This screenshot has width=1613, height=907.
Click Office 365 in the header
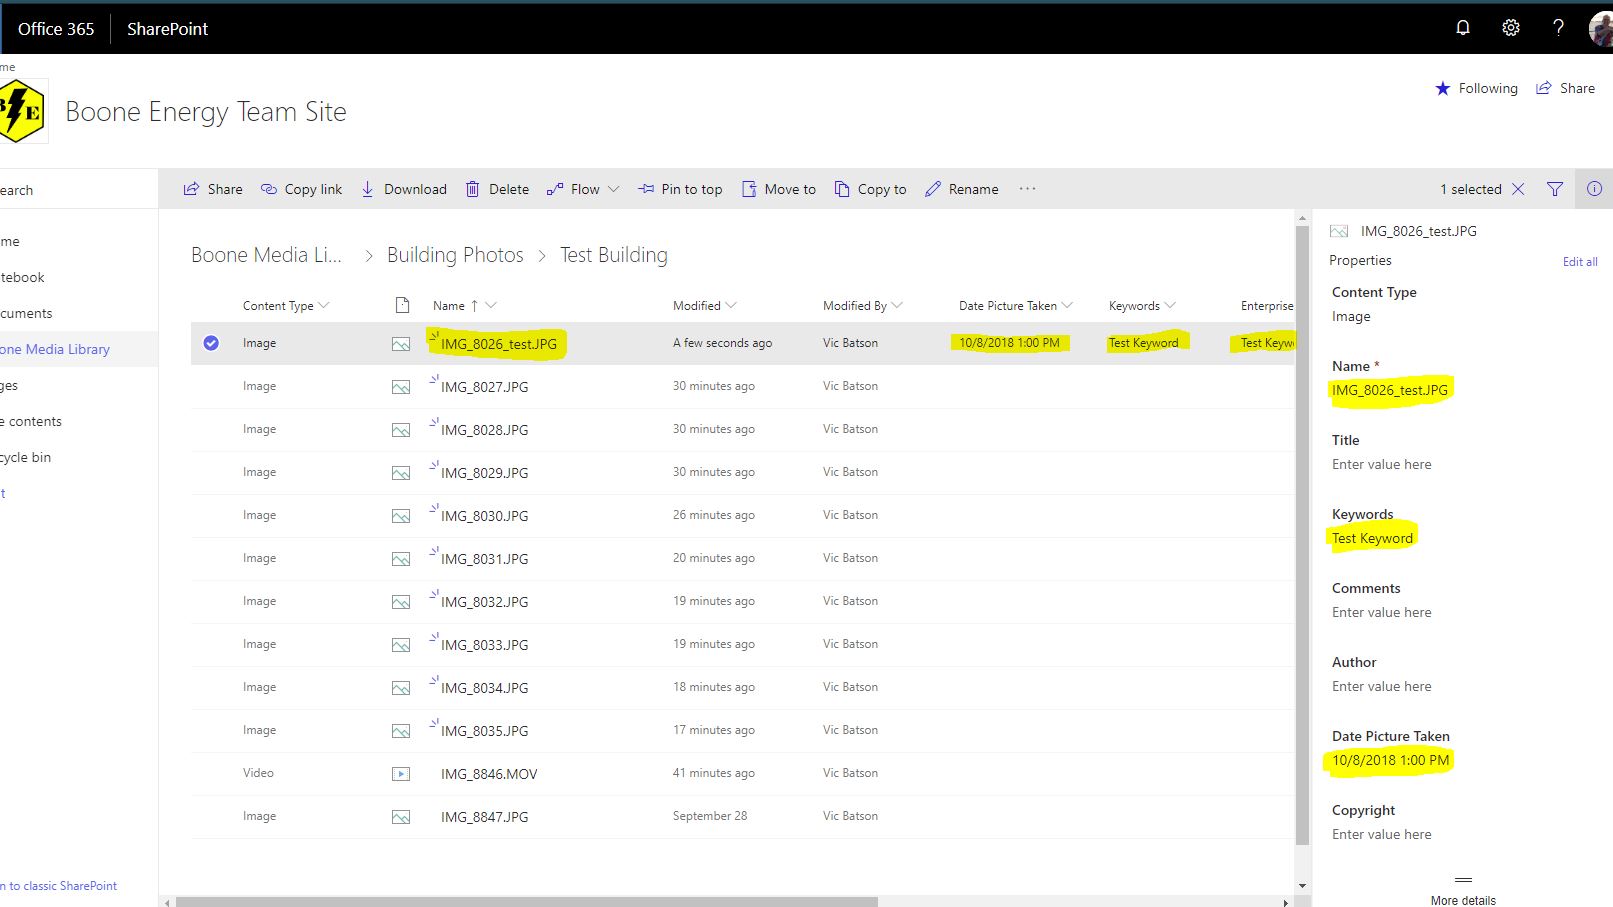[56, 29]
